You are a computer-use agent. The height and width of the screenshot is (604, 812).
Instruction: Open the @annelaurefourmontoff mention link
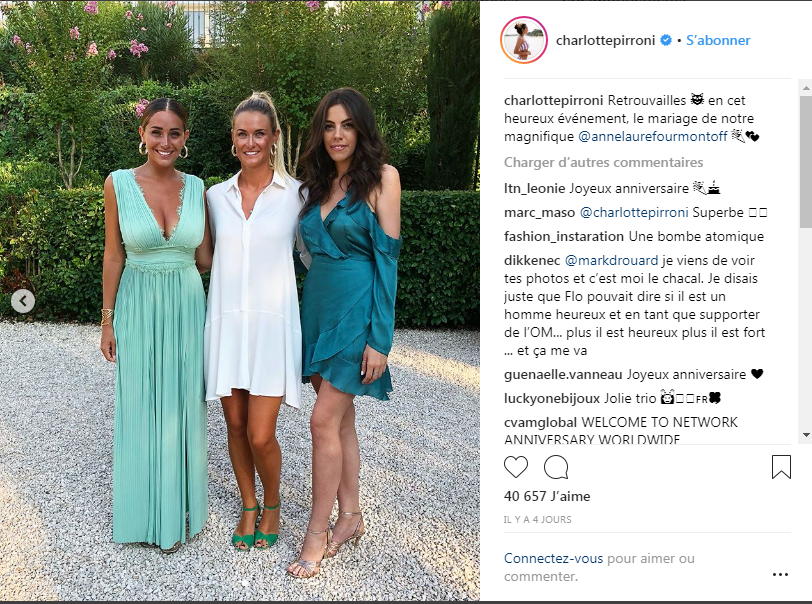point(652,136)
